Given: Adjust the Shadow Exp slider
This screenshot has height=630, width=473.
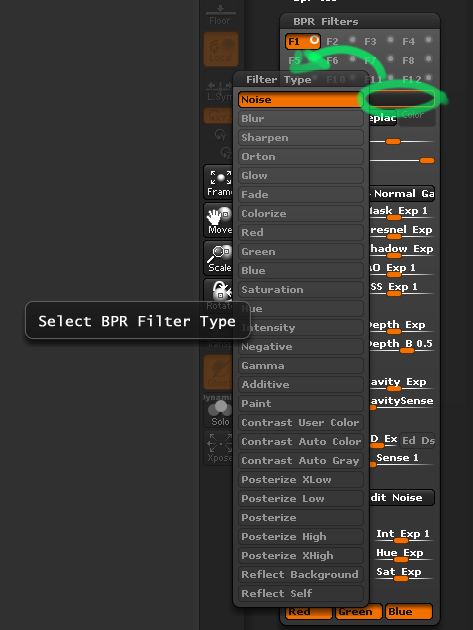Looking at the screenshot, I should pos(401,250).
